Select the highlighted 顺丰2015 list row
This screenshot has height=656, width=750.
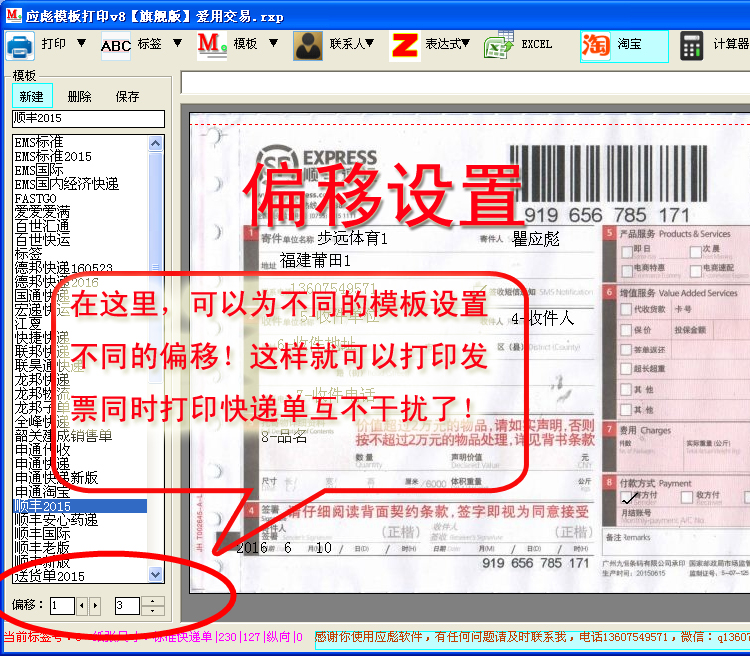(80, 506)
